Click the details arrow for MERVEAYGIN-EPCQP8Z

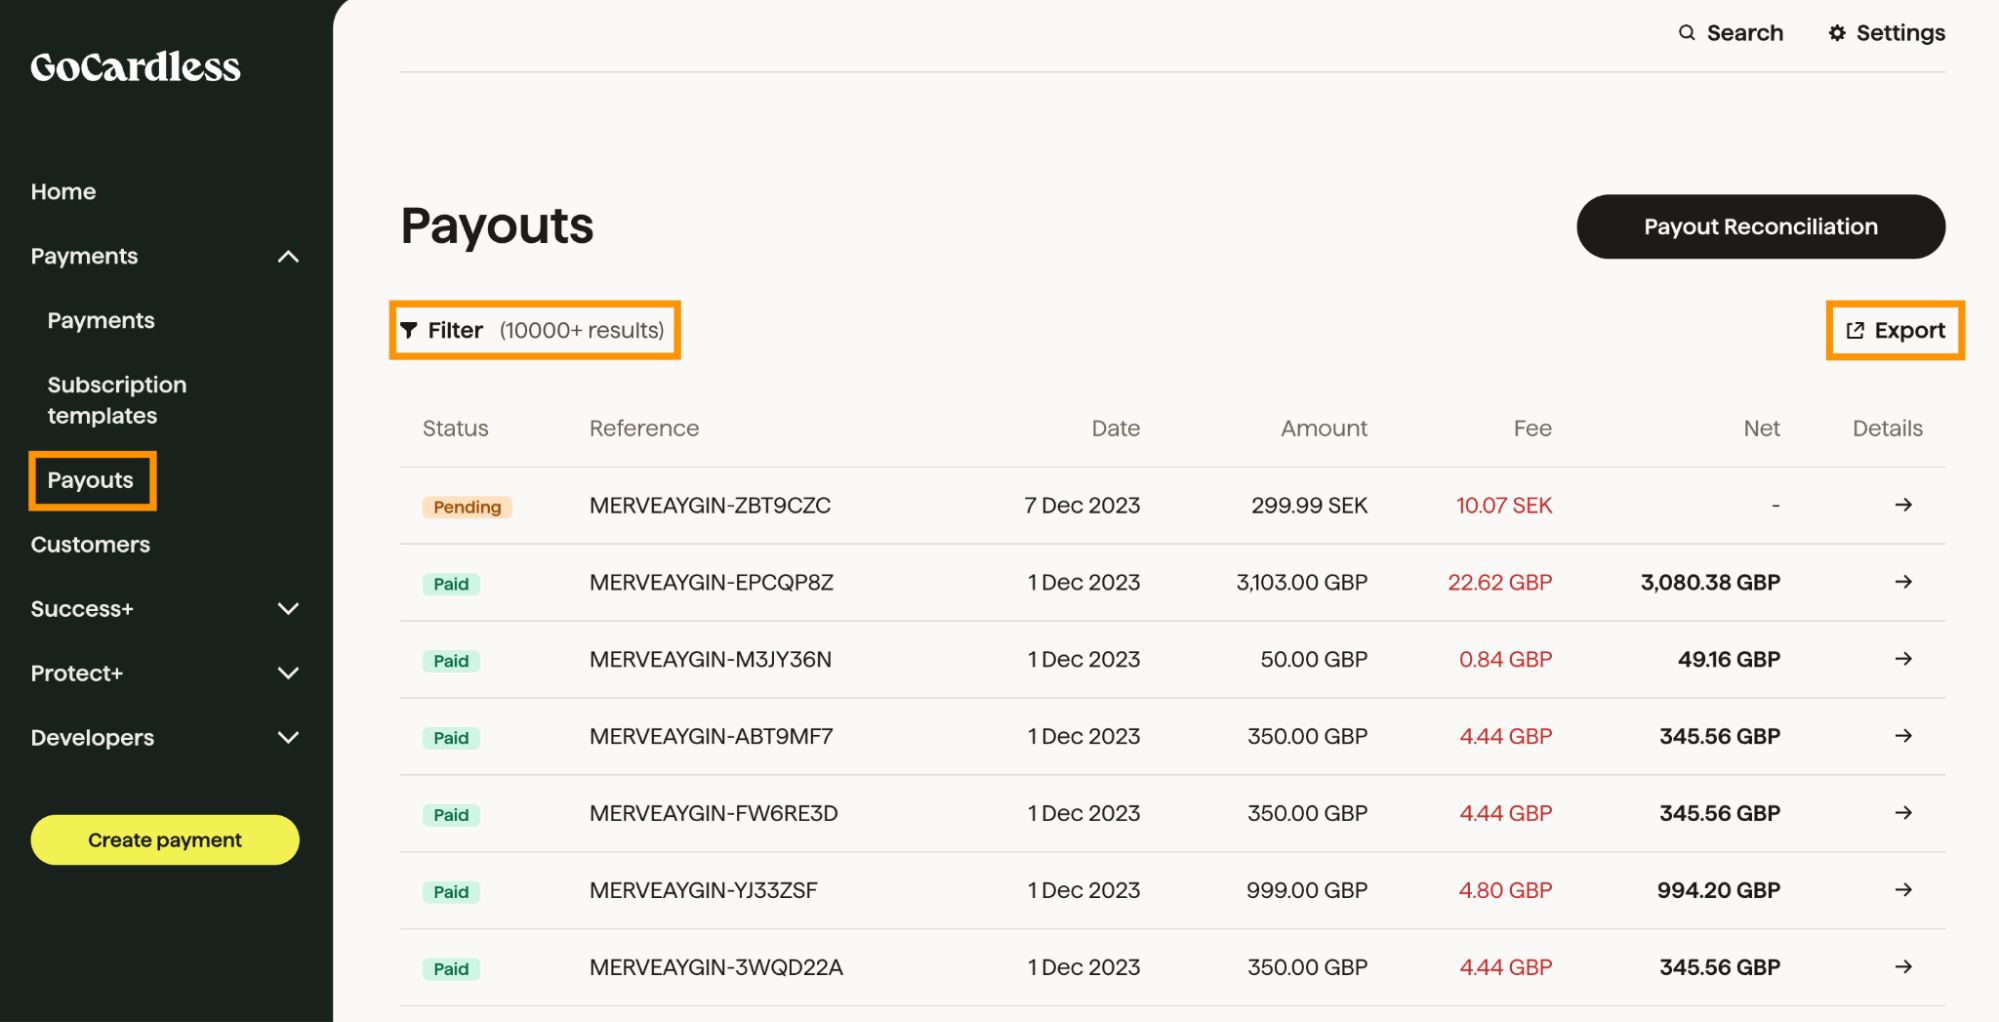(x=1904, y=582)
